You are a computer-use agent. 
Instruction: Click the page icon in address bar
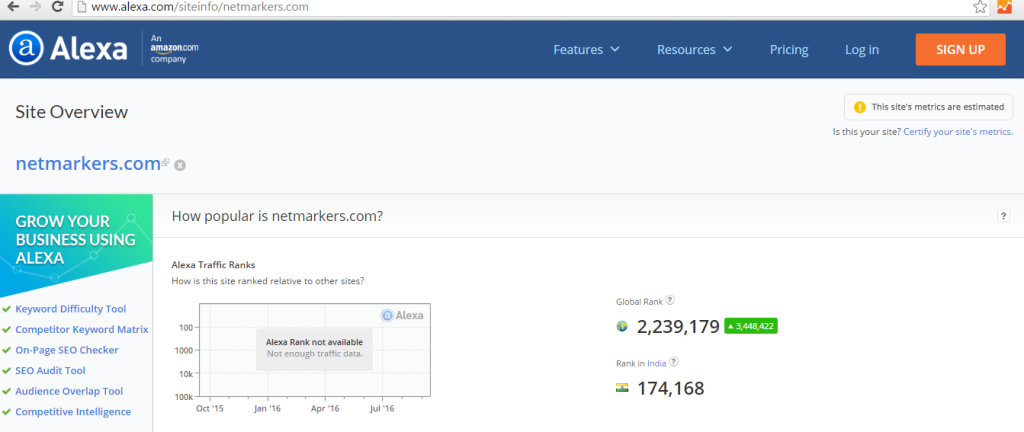[x=81, y=7]
